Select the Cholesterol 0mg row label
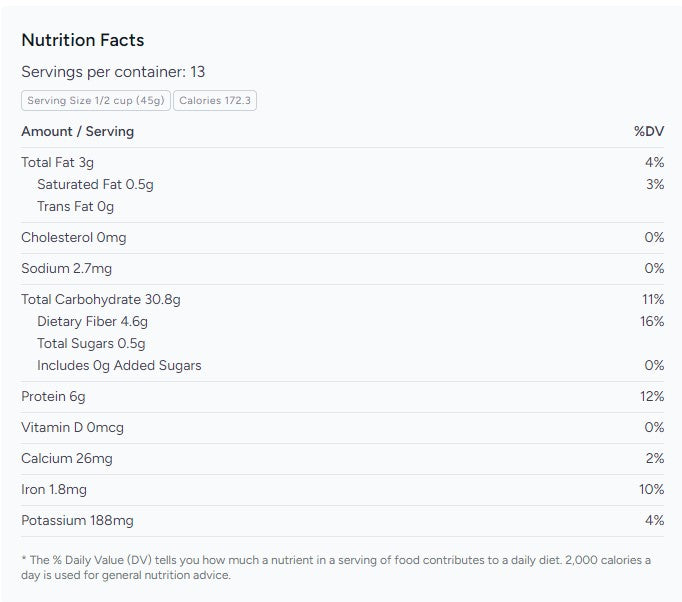 pos(73,237)
